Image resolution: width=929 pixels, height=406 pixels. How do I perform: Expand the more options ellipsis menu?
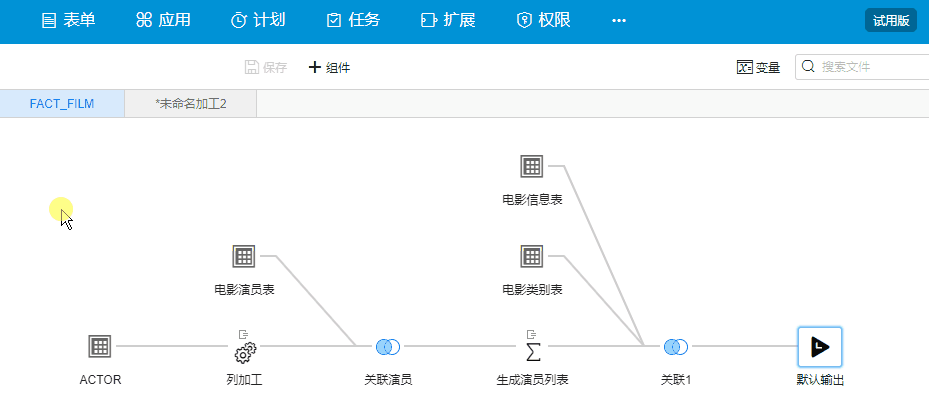tap(619, 20)
